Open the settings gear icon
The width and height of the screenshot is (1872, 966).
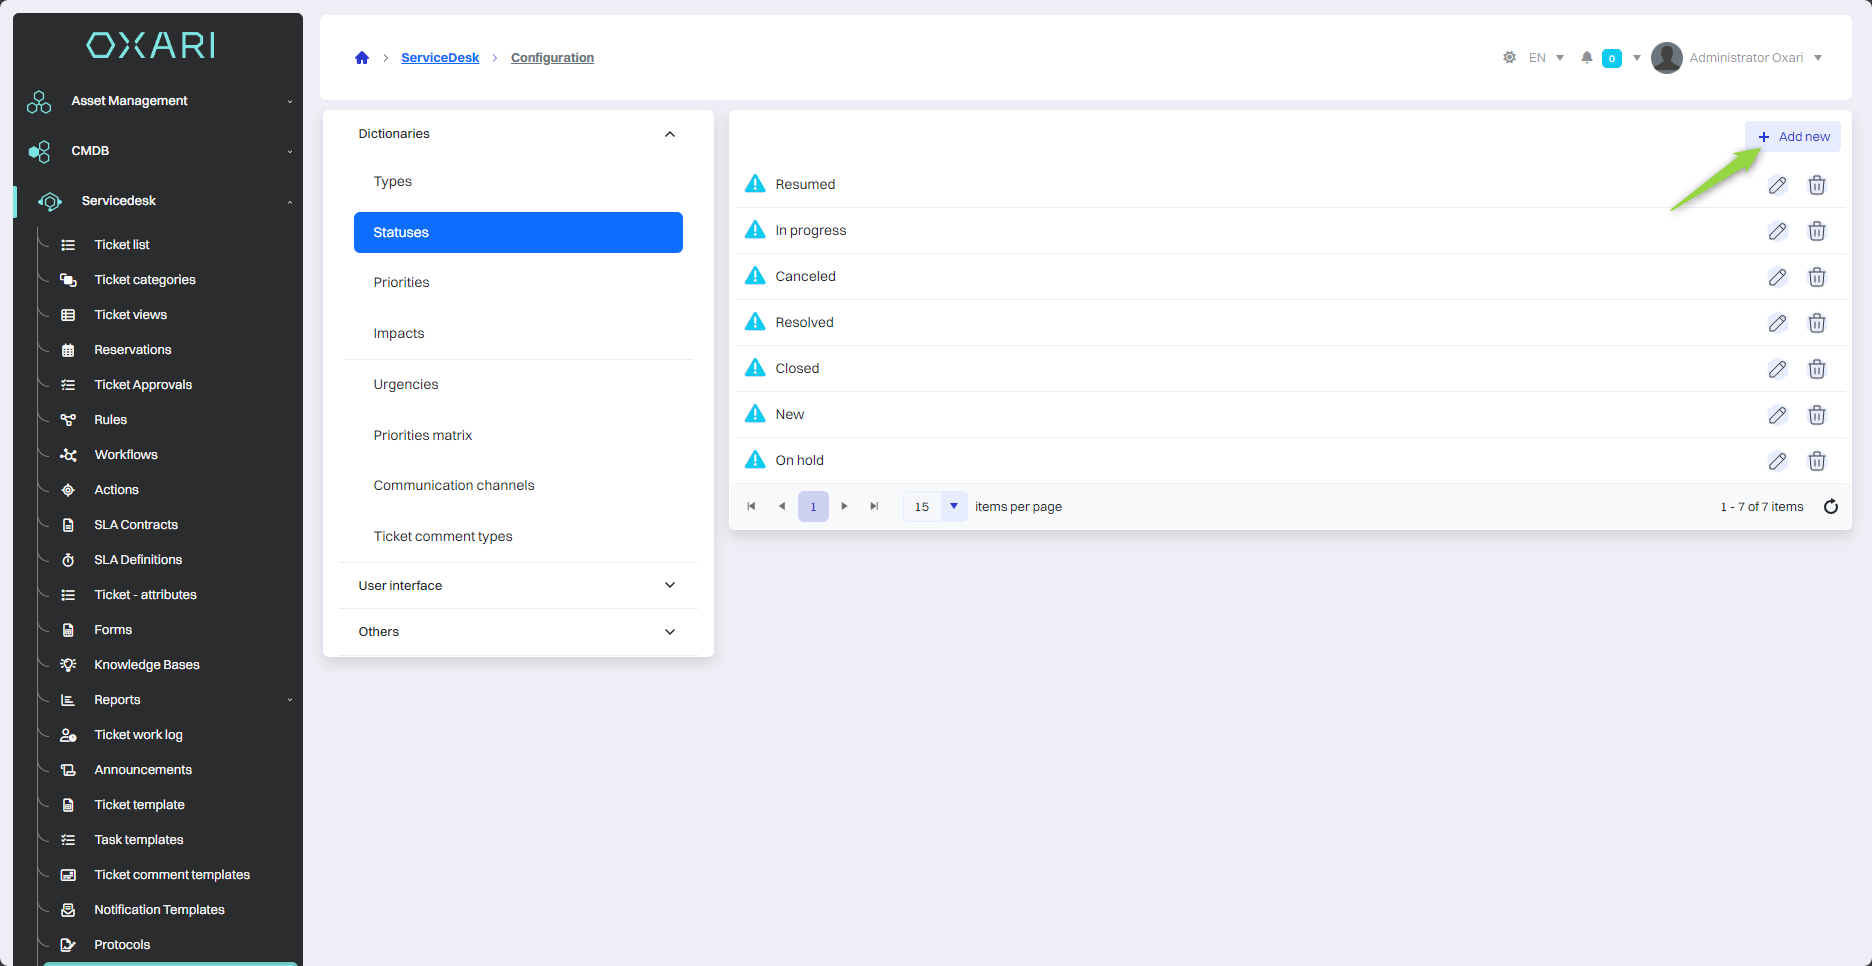(x=1509, y=58)
